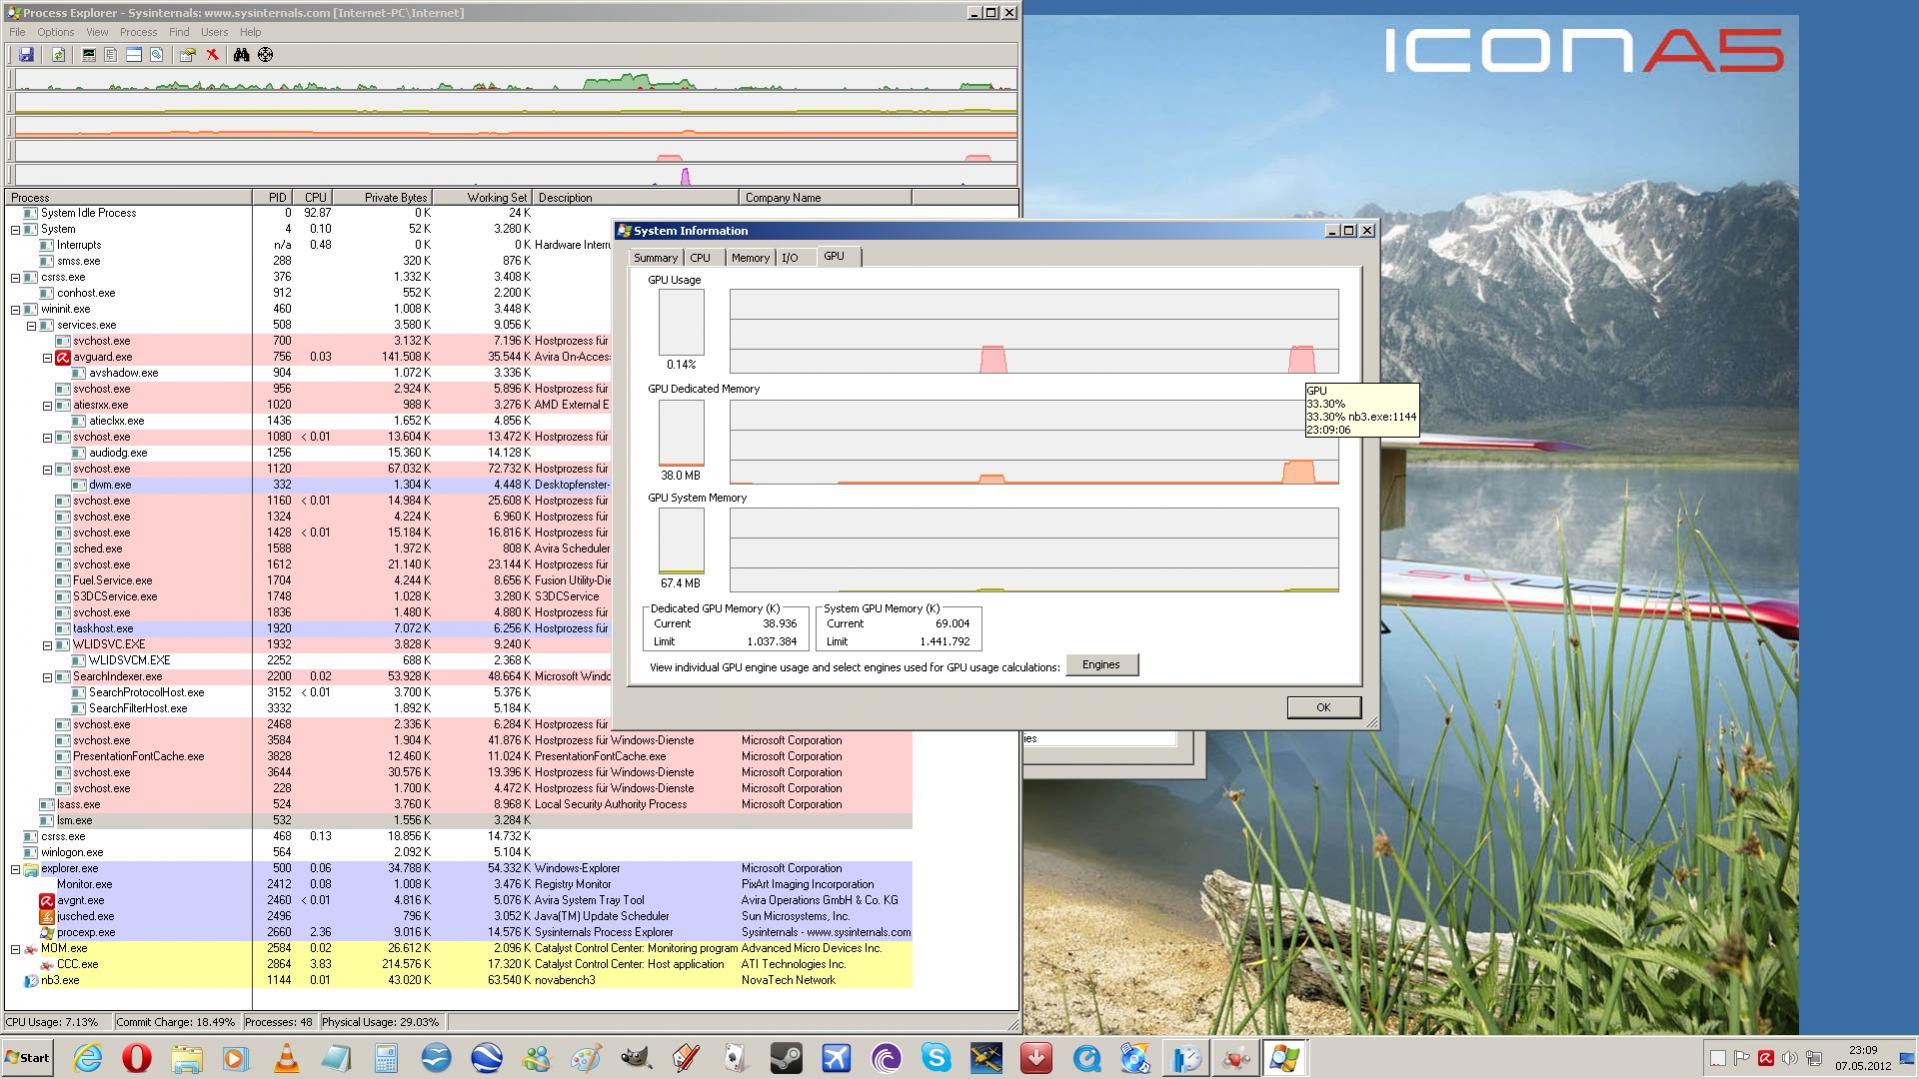
Task: Collapse the services.exe tree node
Action: click(31, 325)
